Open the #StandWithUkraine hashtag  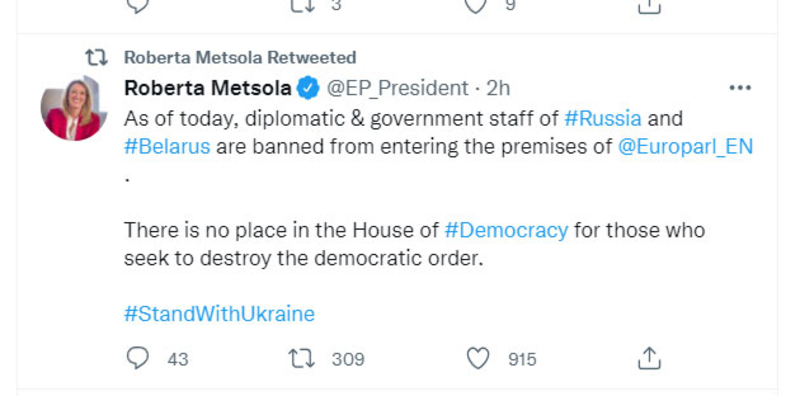(219, 313)
